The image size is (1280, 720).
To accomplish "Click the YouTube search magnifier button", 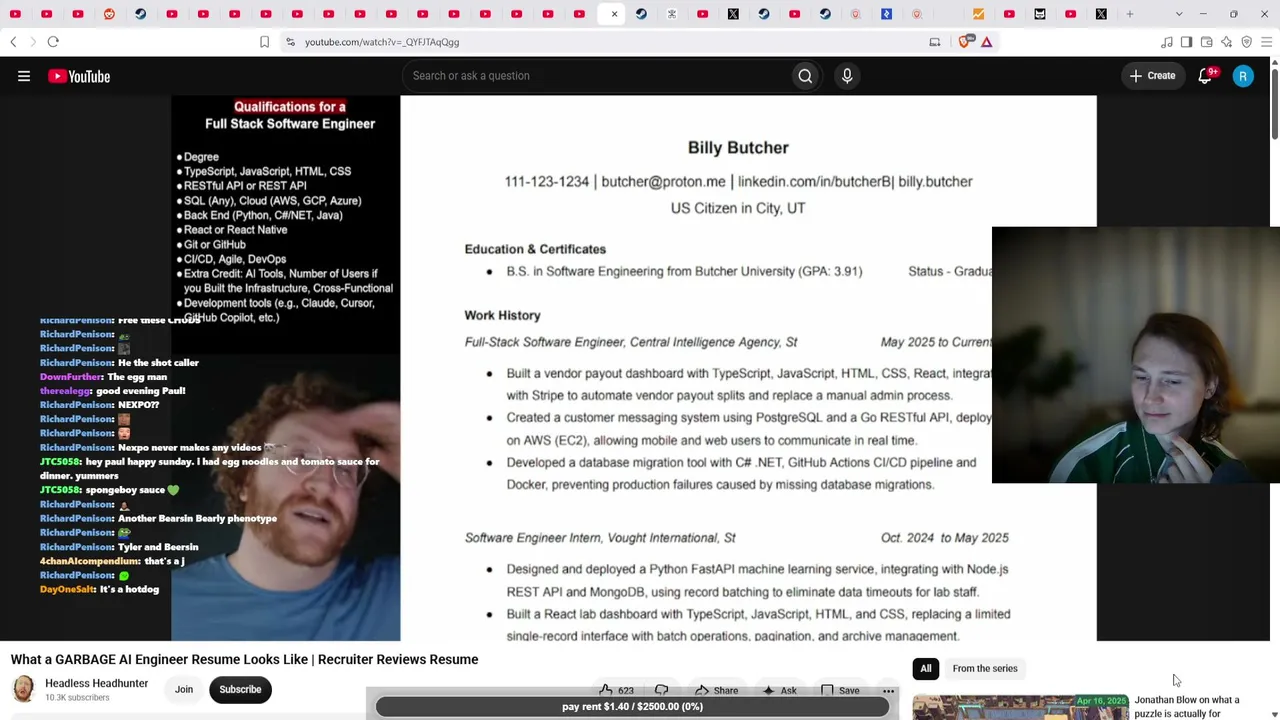I will coord(805,76).
